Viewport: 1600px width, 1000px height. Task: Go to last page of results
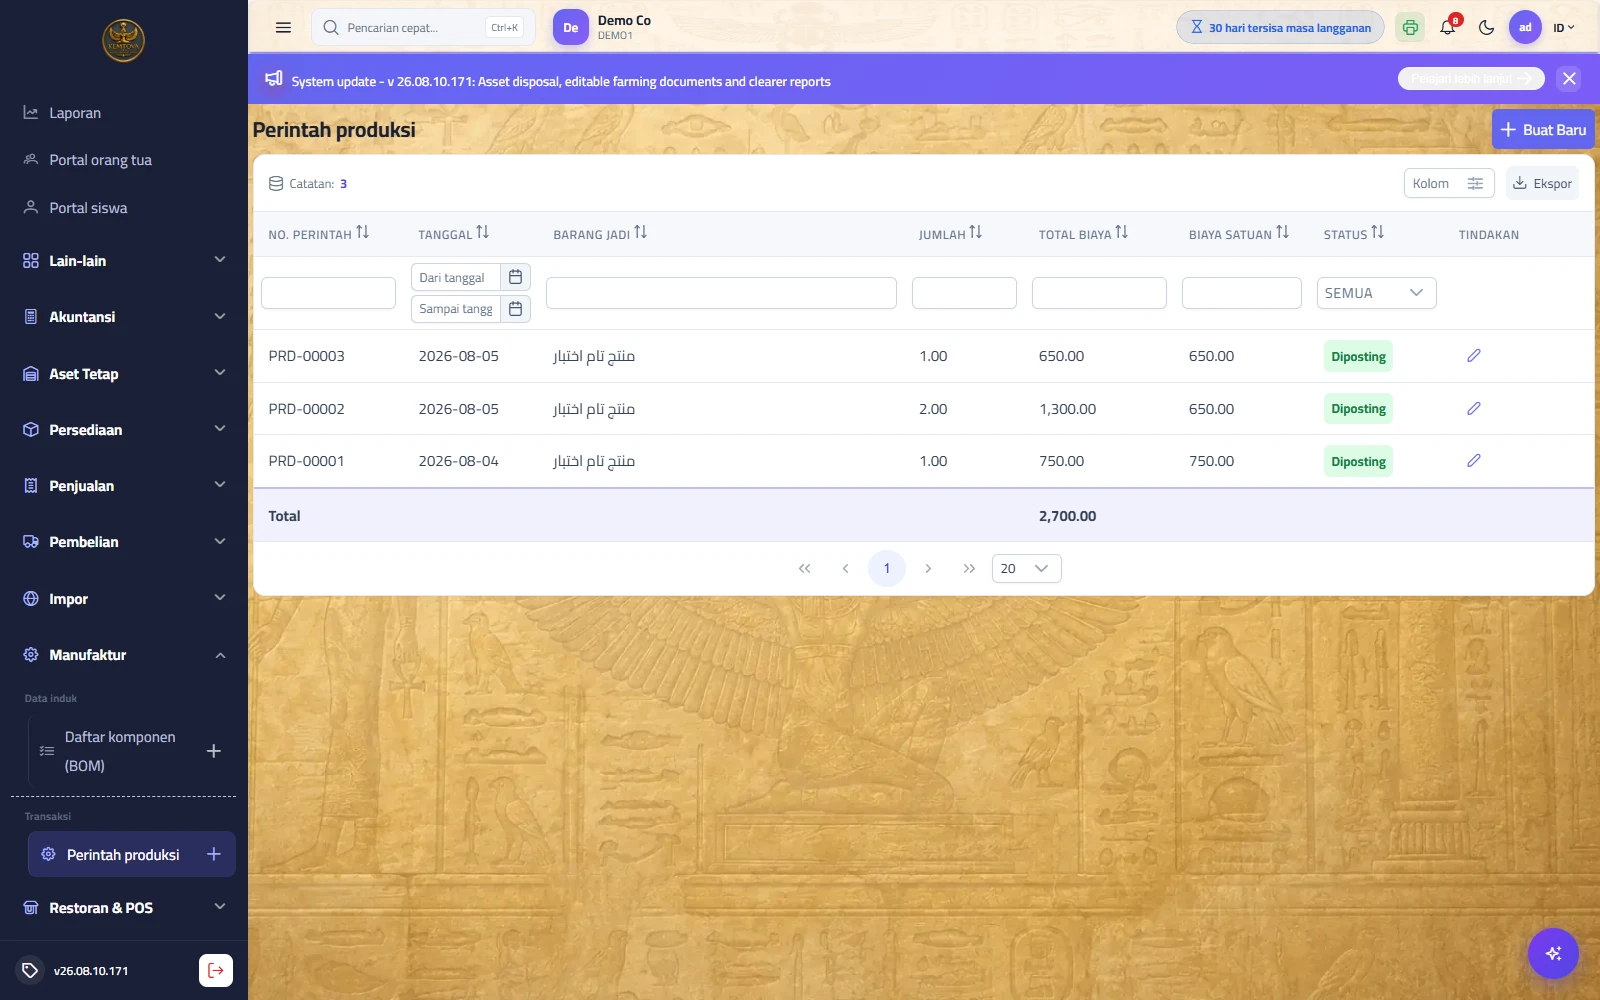pos(969,568)
